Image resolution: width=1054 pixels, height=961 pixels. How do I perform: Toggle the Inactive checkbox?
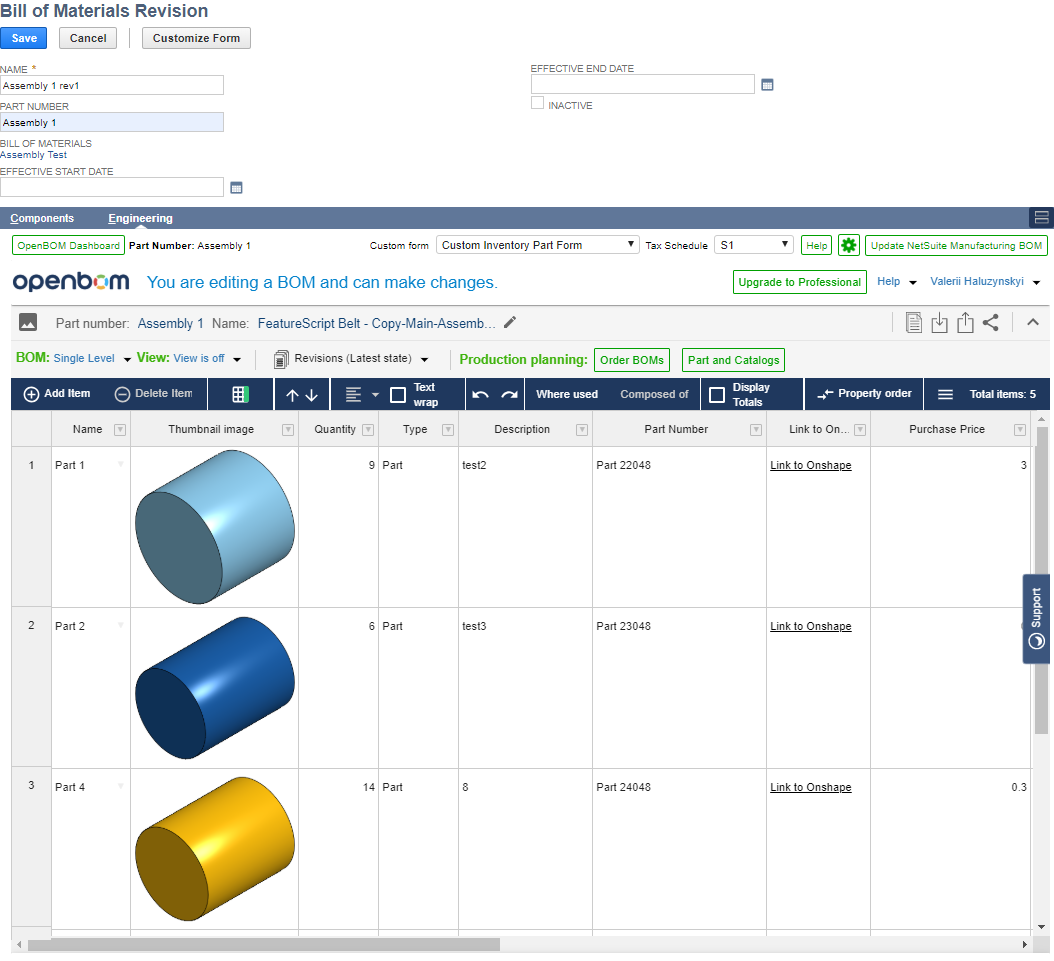click(x=537, y=103)
